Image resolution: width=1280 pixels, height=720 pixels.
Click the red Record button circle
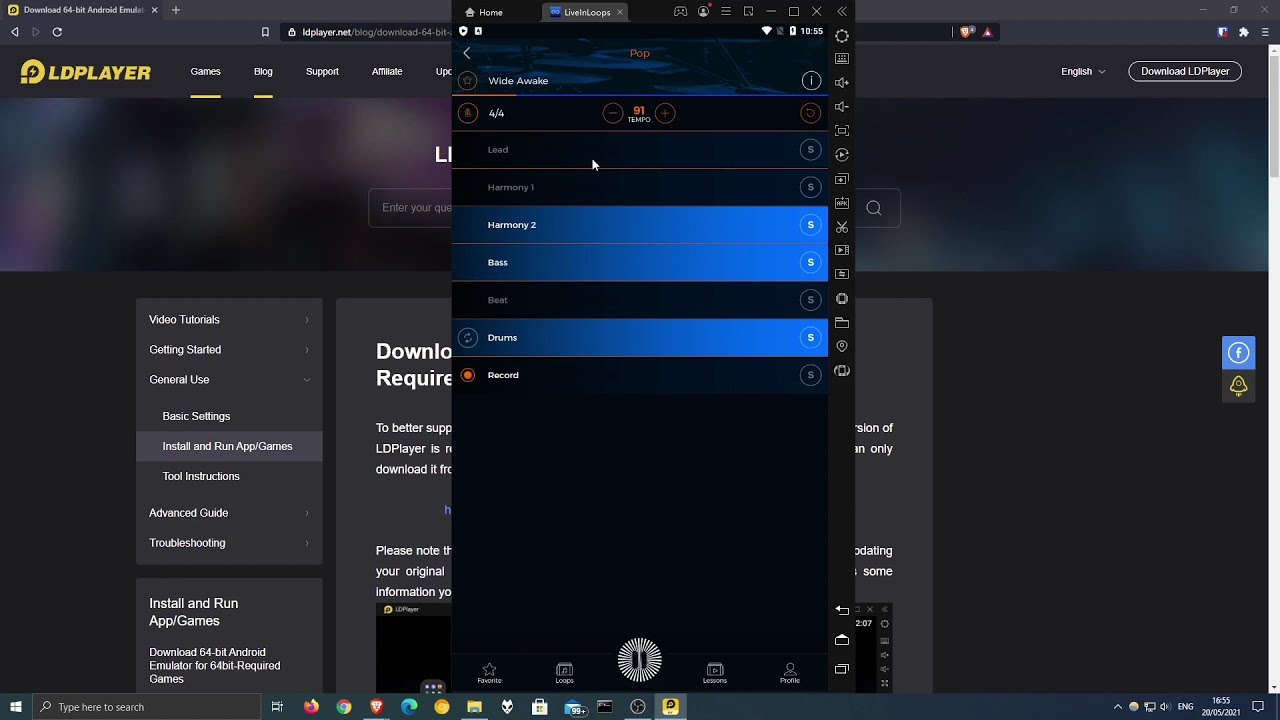click(x=468, y=375)
